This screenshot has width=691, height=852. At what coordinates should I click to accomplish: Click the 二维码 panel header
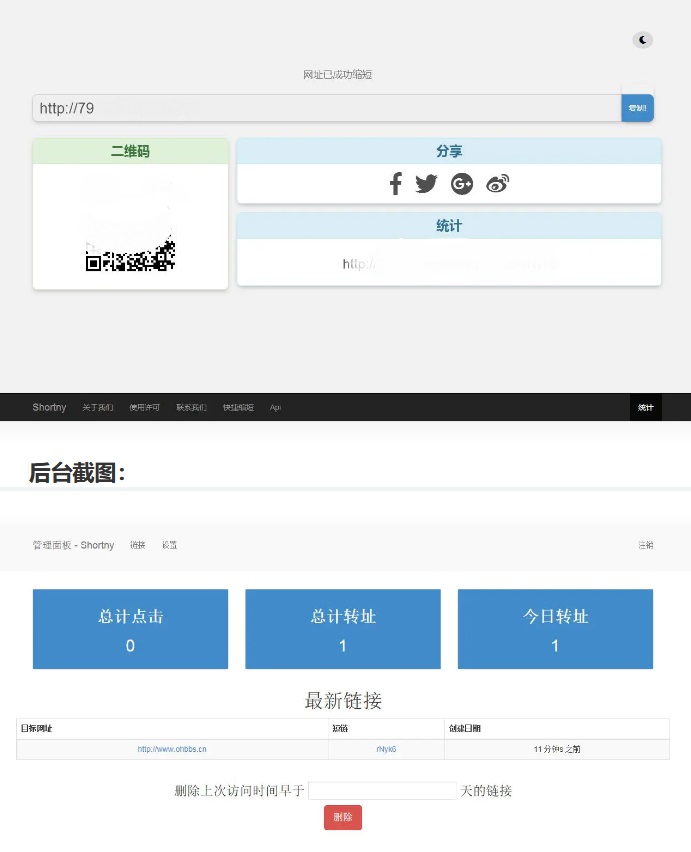tap(130, 151)
